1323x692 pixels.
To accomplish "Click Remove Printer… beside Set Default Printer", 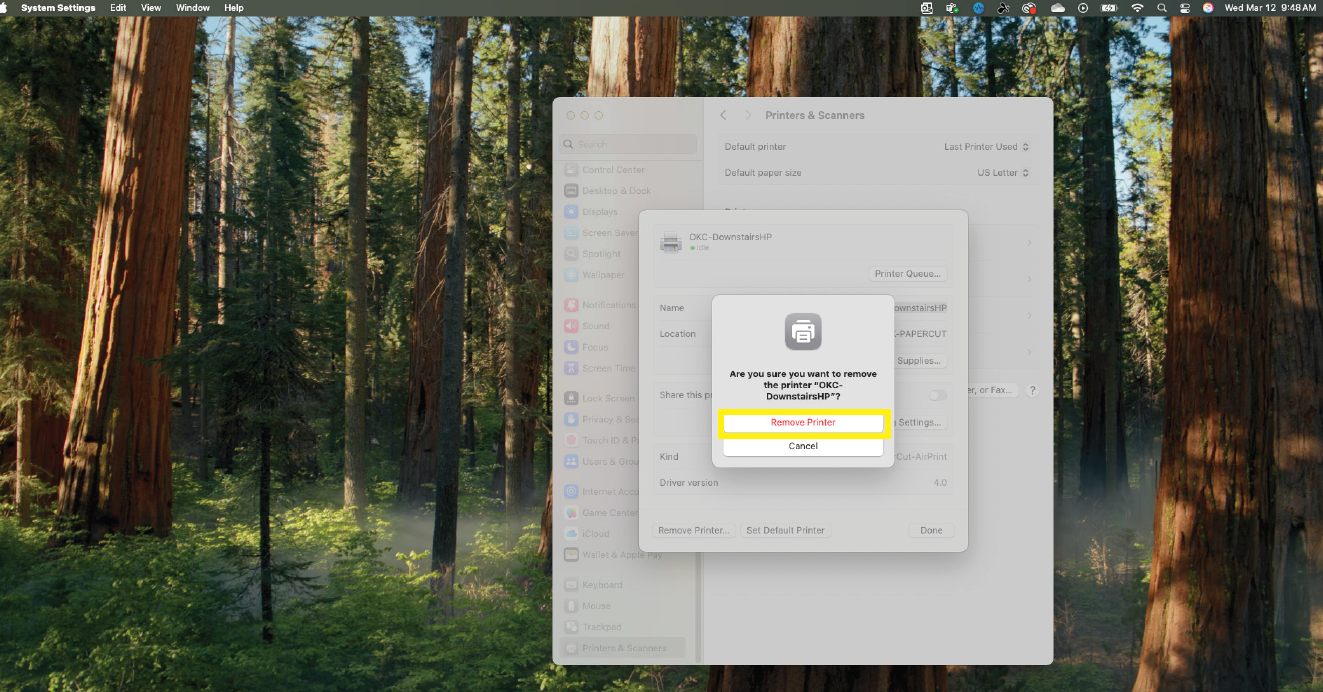I will tap(695, 530).
